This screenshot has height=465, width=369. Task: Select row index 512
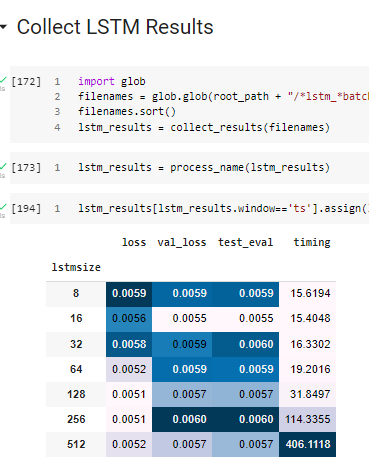76,444
